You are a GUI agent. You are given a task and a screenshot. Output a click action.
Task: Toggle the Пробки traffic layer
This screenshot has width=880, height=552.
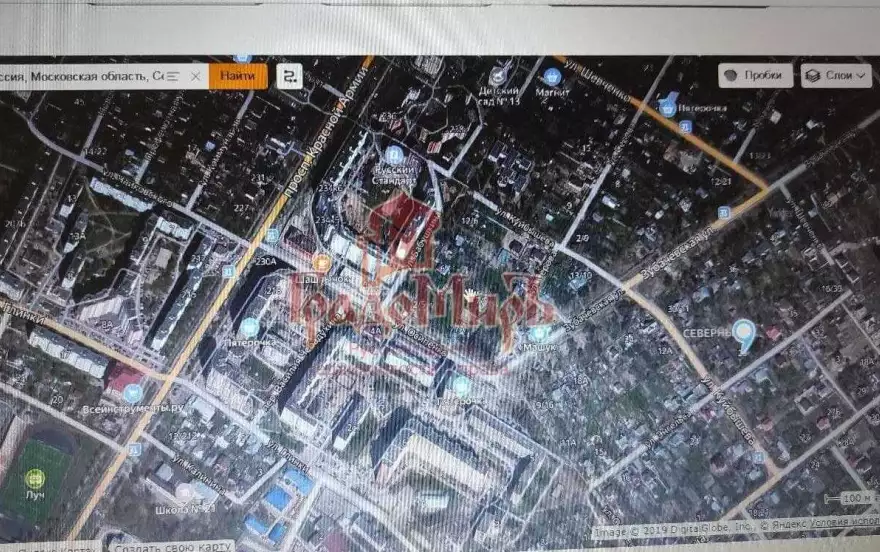pyautogui.click(x=755, y=75)
